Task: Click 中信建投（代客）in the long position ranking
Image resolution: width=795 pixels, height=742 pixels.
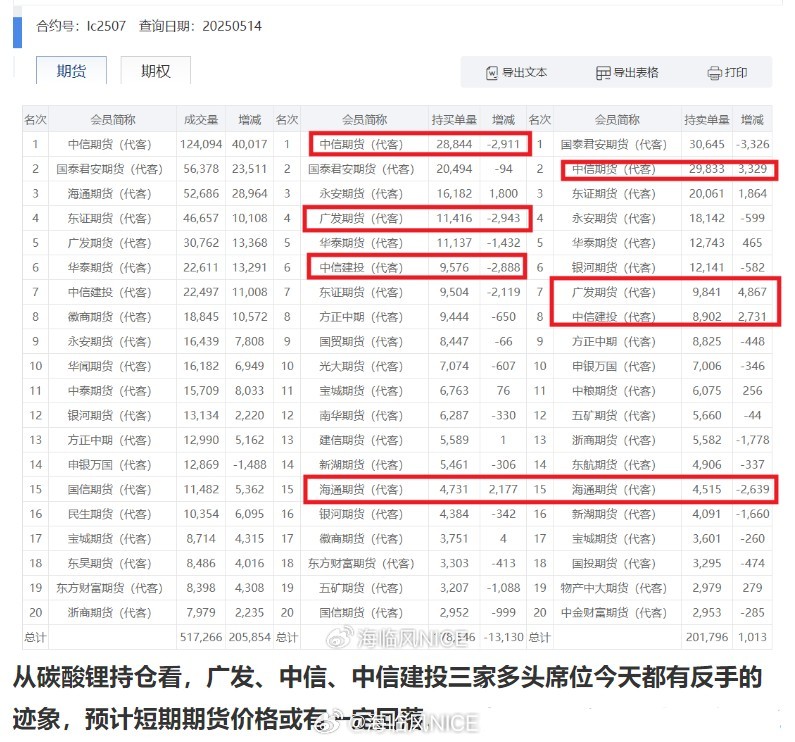Action: pos(361,267)
